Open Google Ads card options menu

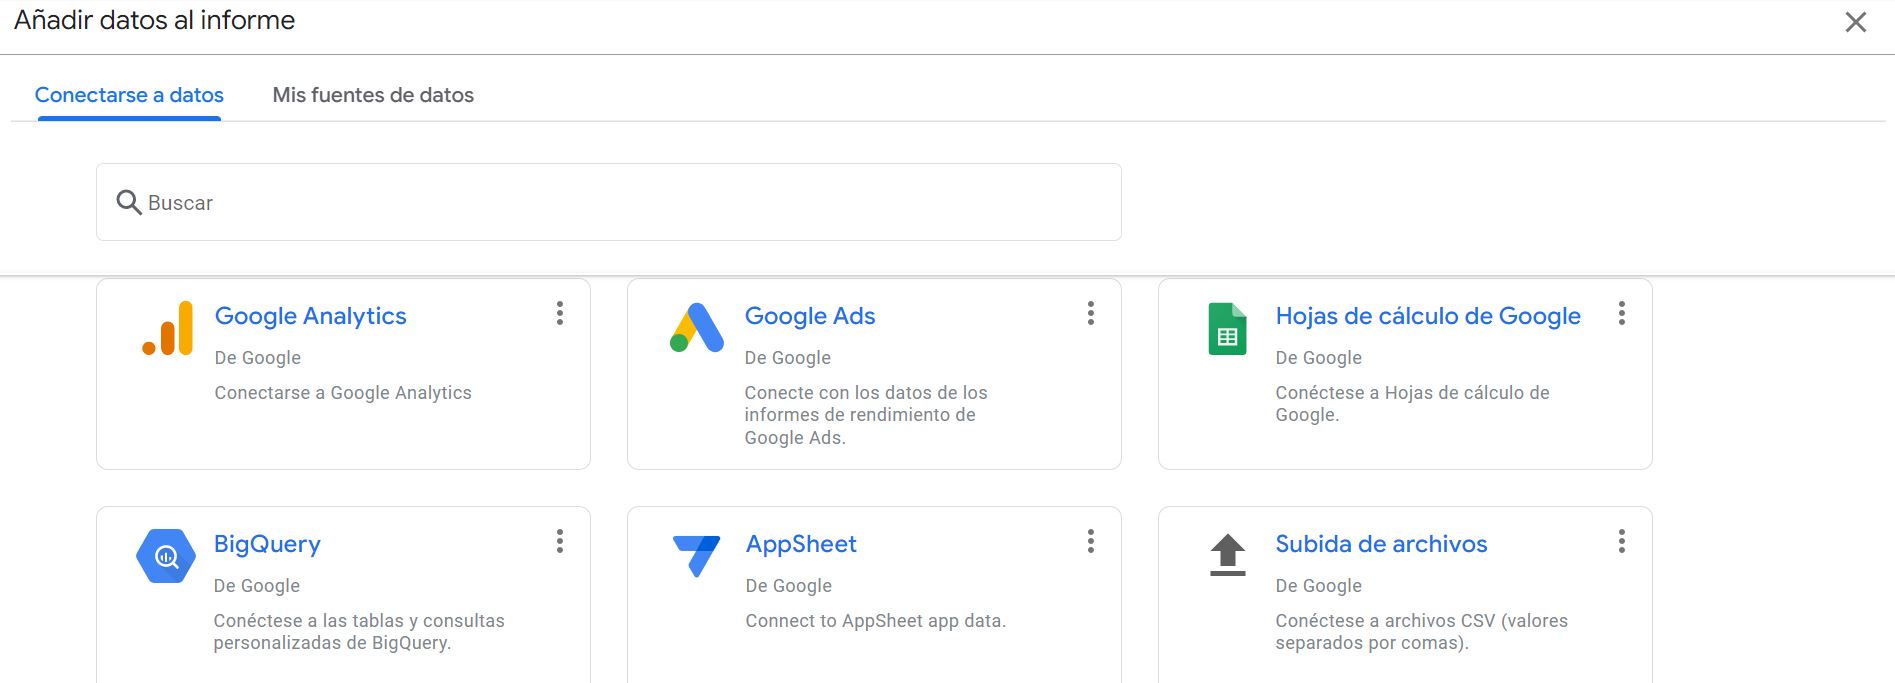[1091, 313]
